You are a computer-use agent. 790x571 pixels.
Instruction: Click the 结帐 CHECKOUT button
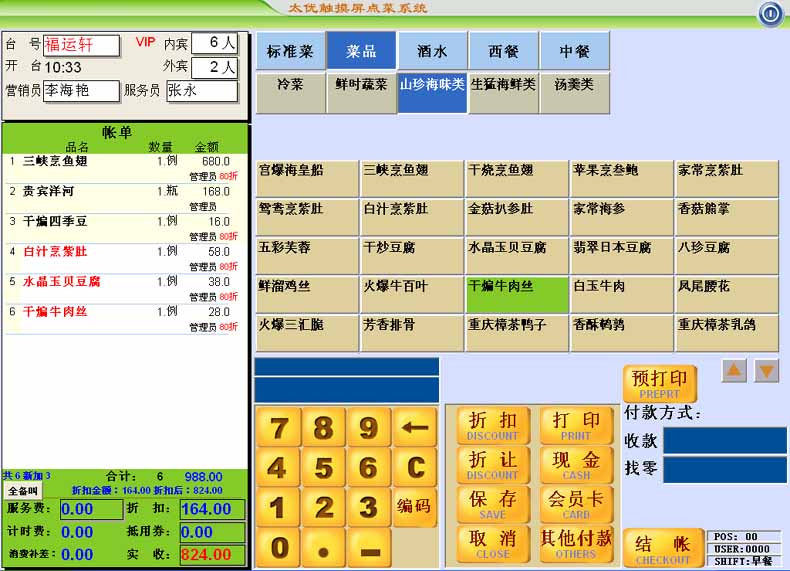663,548
